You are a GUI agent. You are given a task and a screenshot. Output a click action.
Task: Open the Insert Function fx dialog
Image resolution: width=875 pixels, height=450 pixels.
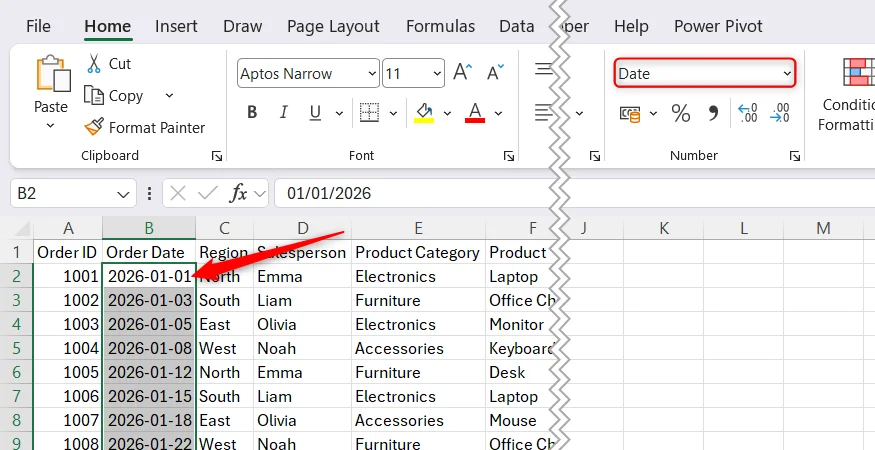(238, 194)
